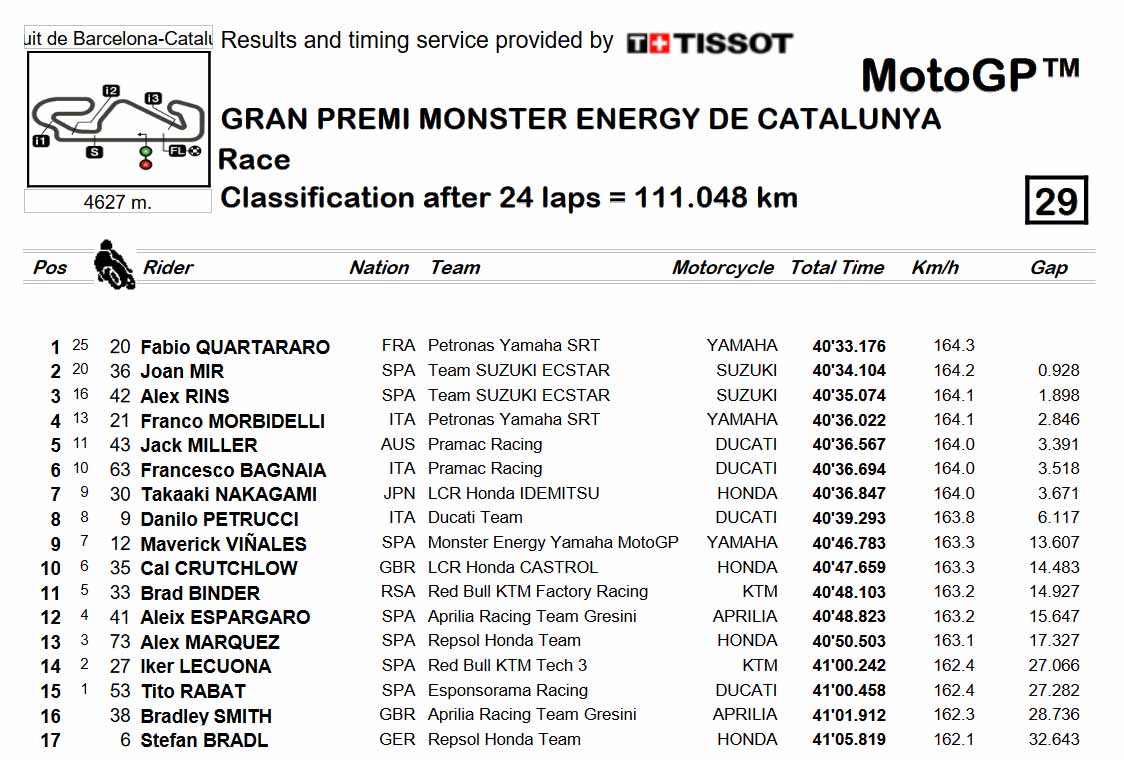
Task: Click the 4627 m. track length label
Action: click(118, 202)
